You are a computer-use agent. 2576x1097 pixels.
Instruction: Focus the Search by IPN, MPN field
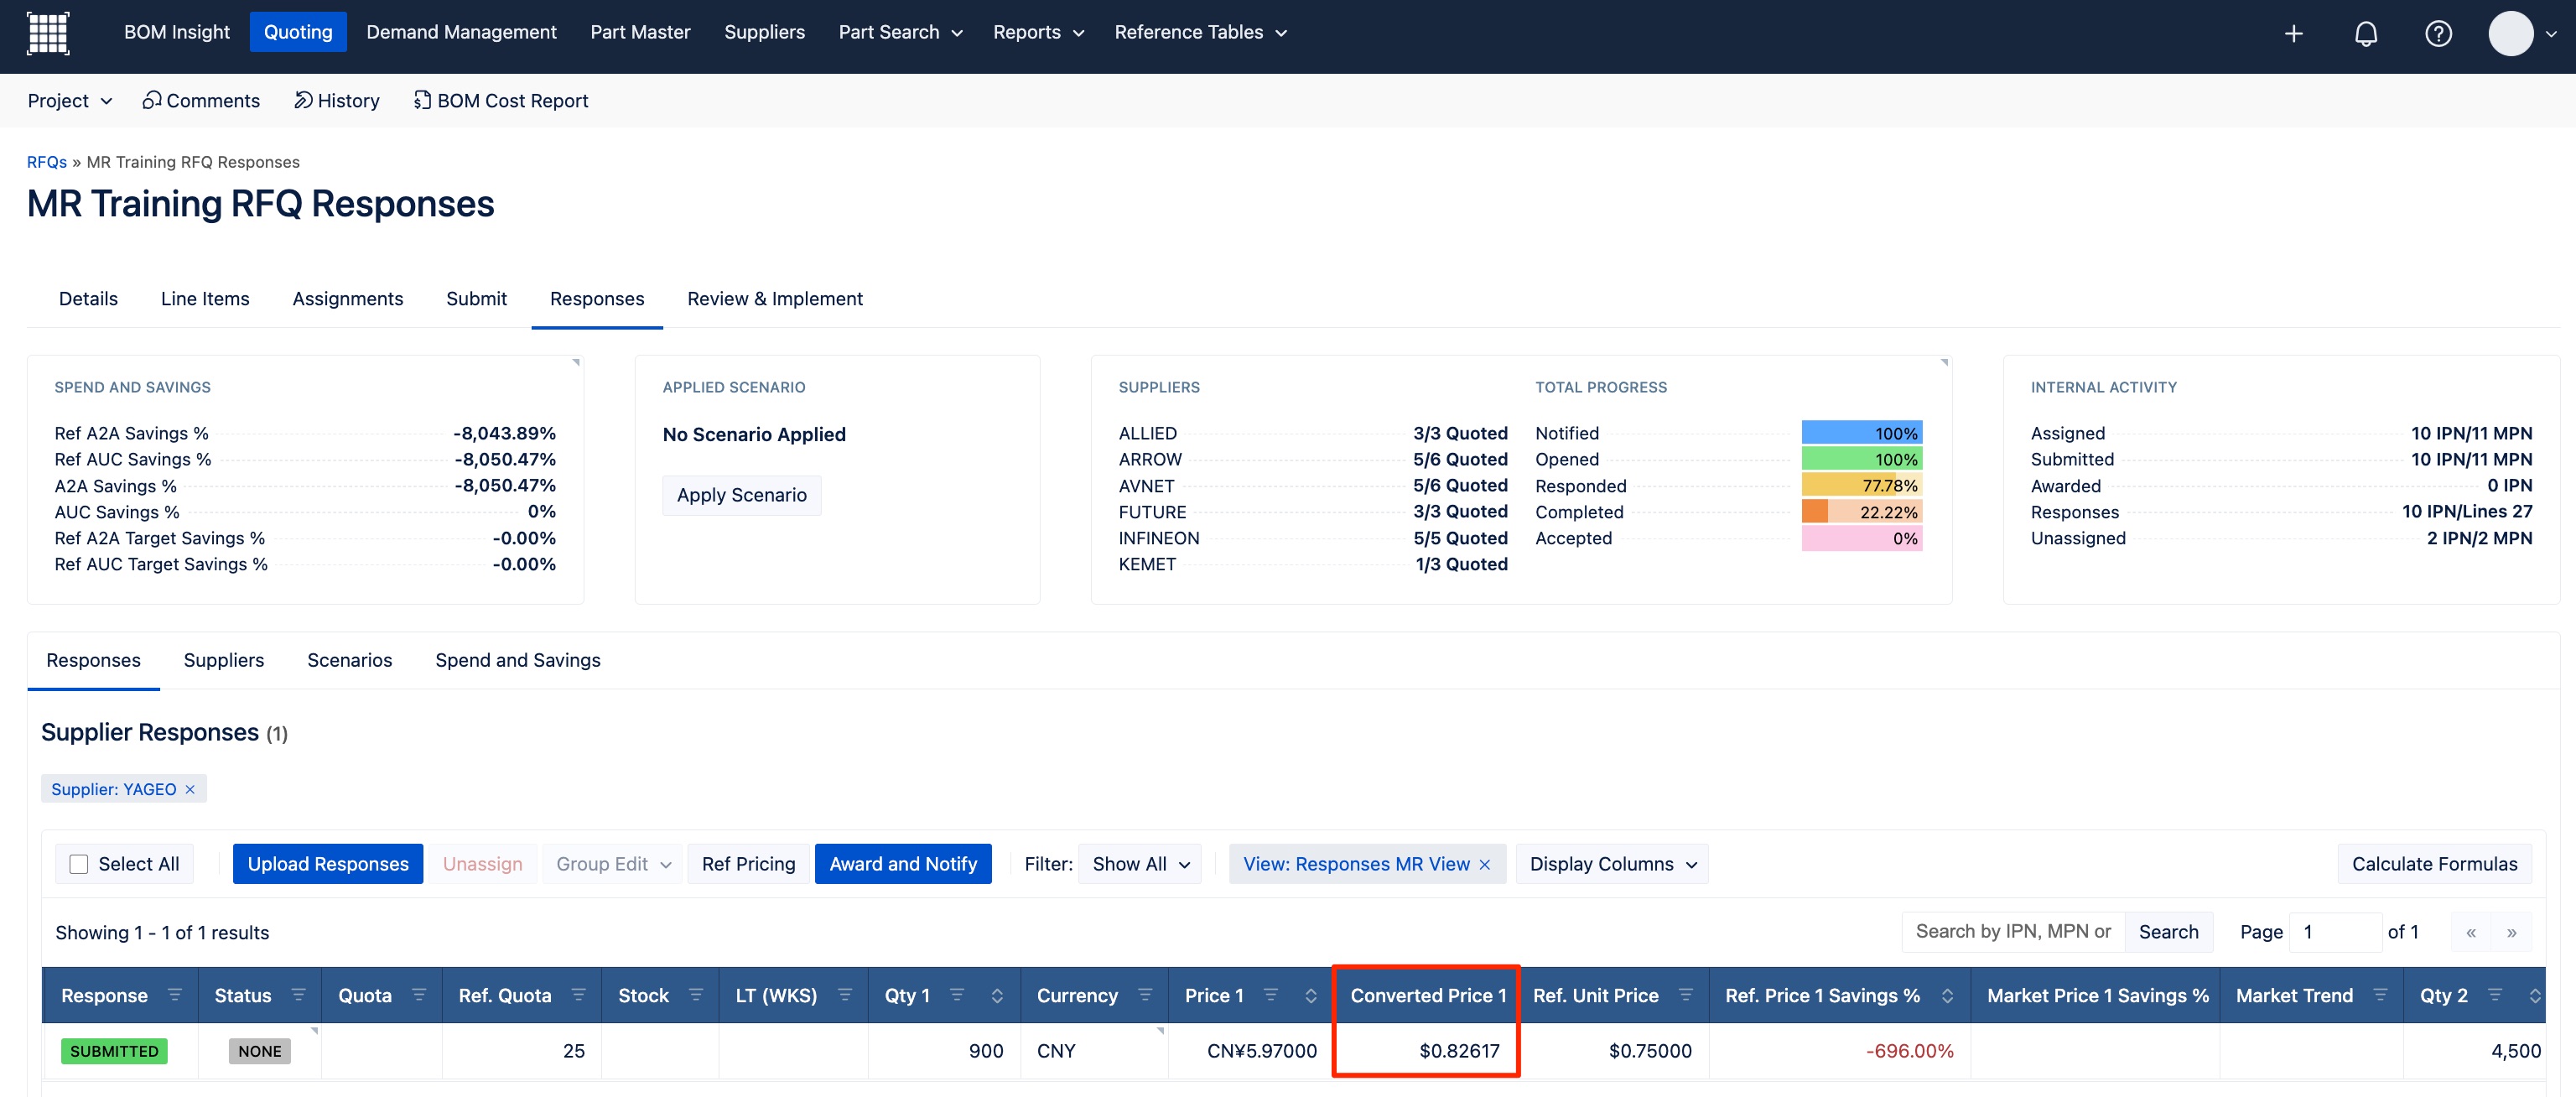point(2013,932)
